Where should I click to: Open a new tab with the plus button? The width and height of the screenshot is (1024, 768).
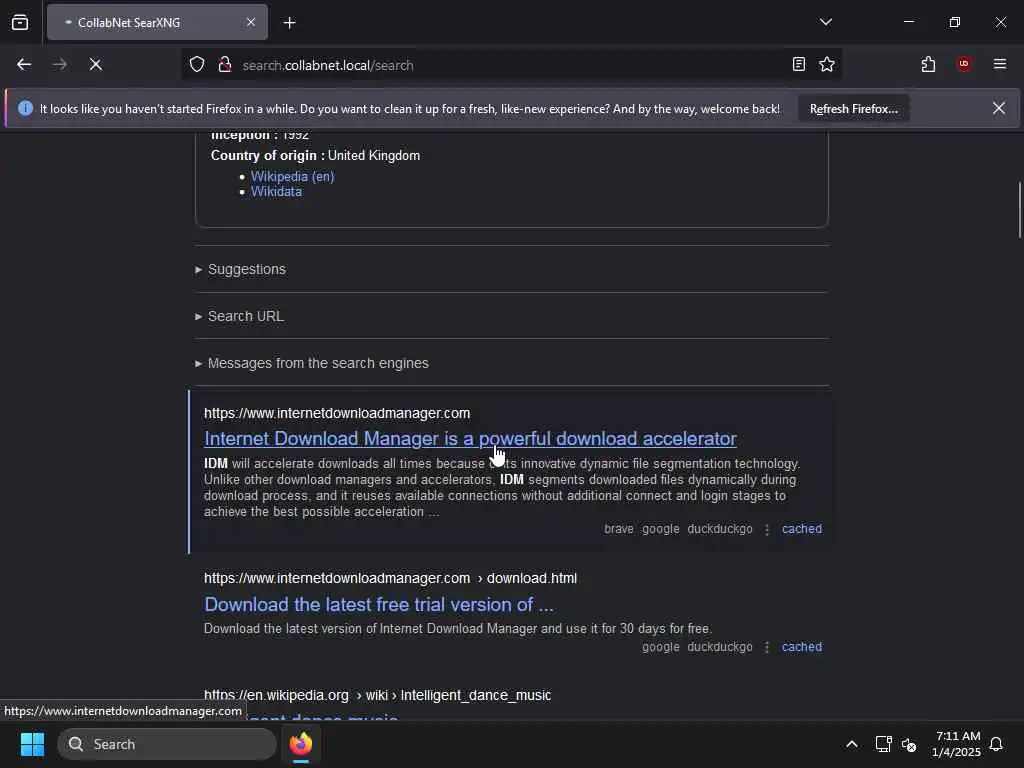[289, 23]
